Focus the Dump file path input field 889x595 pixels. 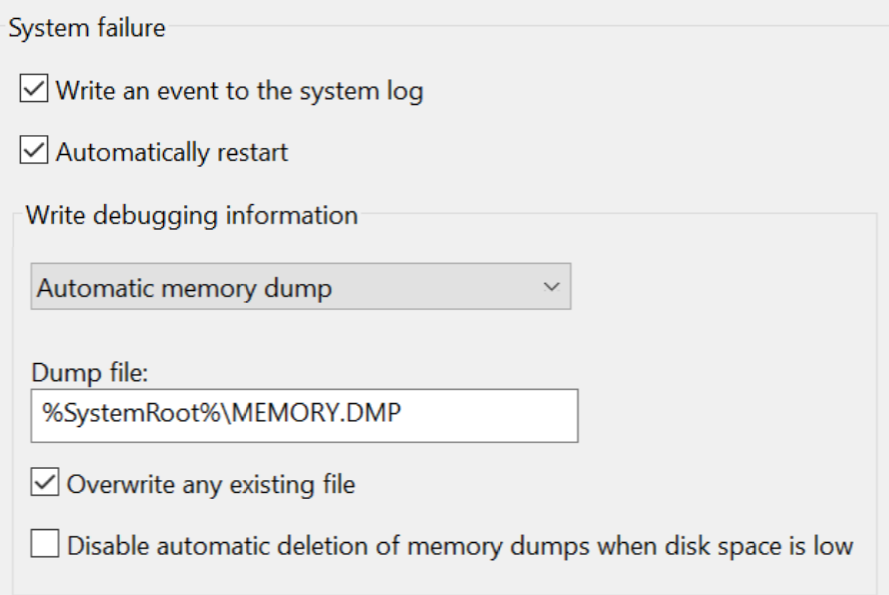[x=304, y=416]
